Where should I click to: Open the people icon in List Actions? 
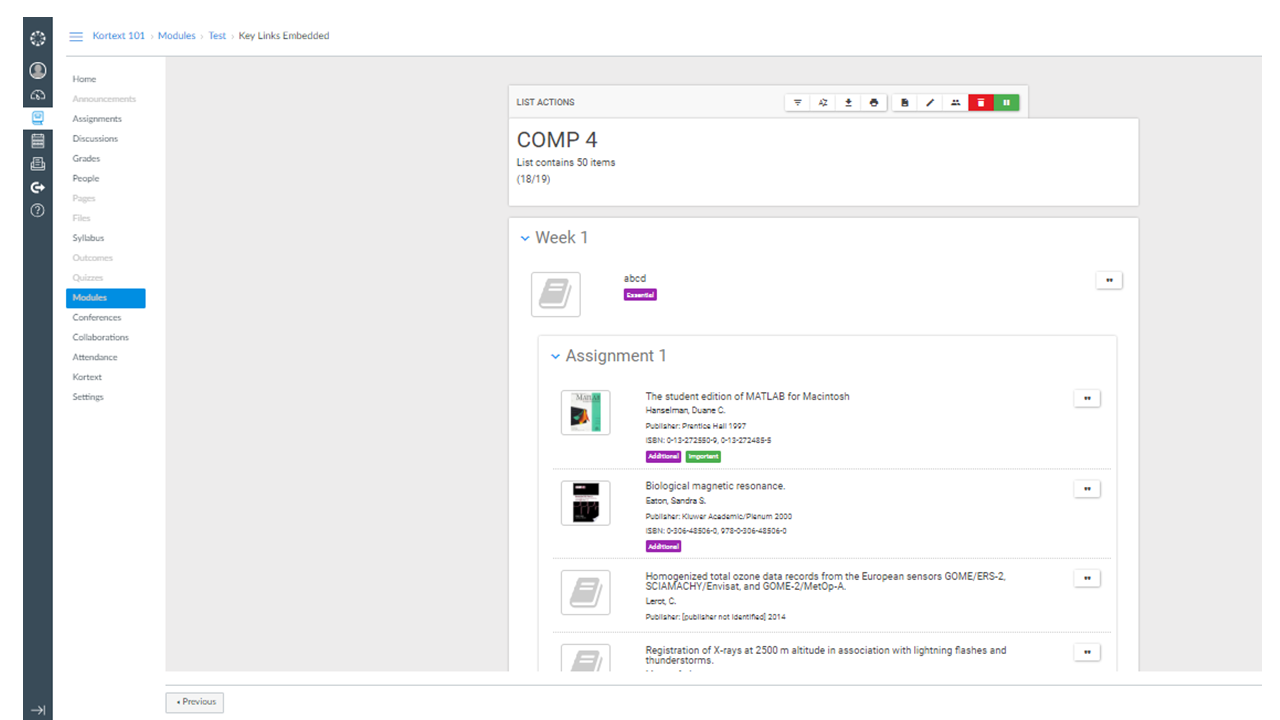[x=955, y=102]
